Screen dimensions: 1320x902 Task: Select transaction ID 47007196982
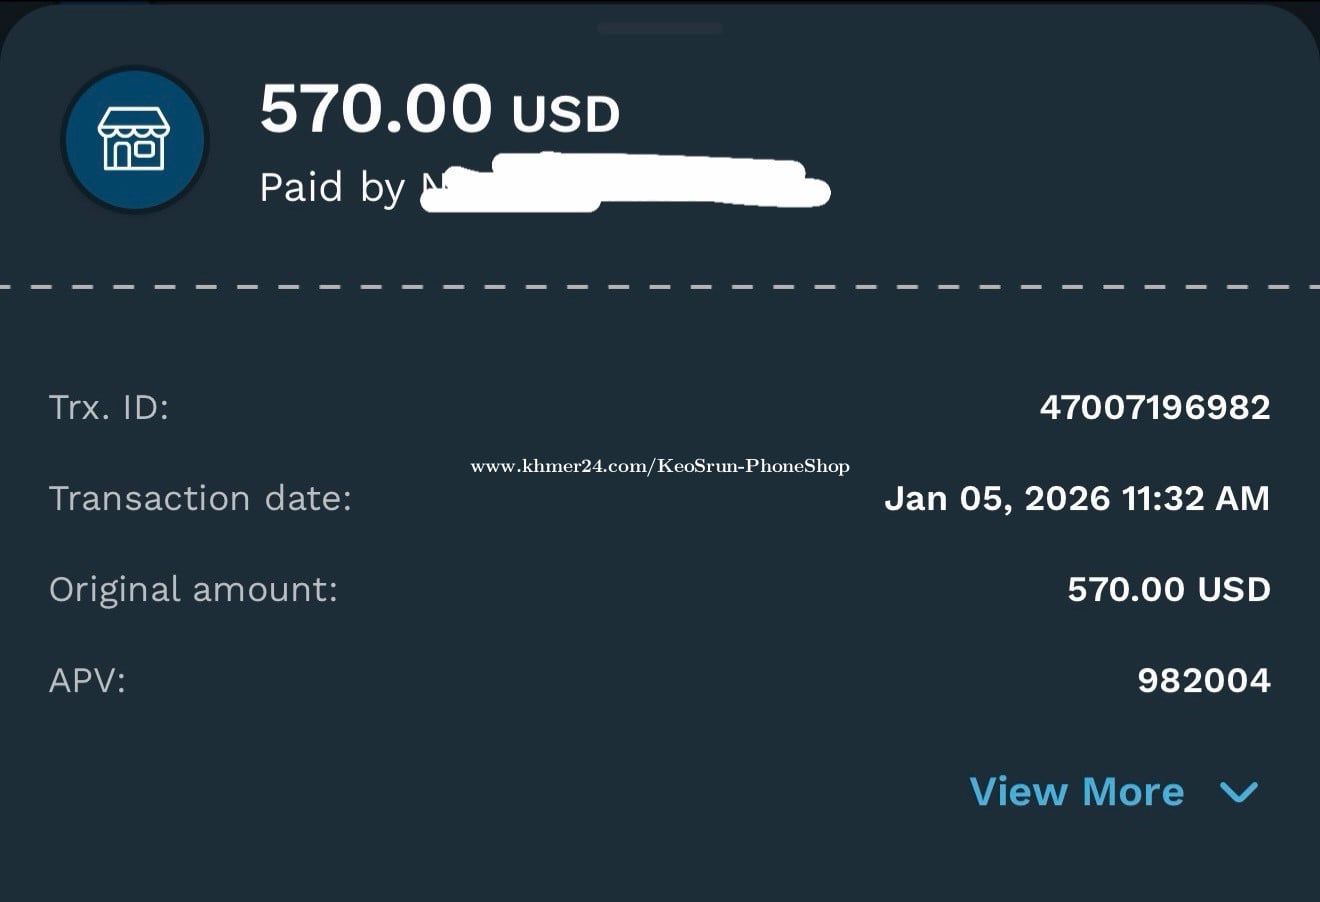tap(1154, 407)
